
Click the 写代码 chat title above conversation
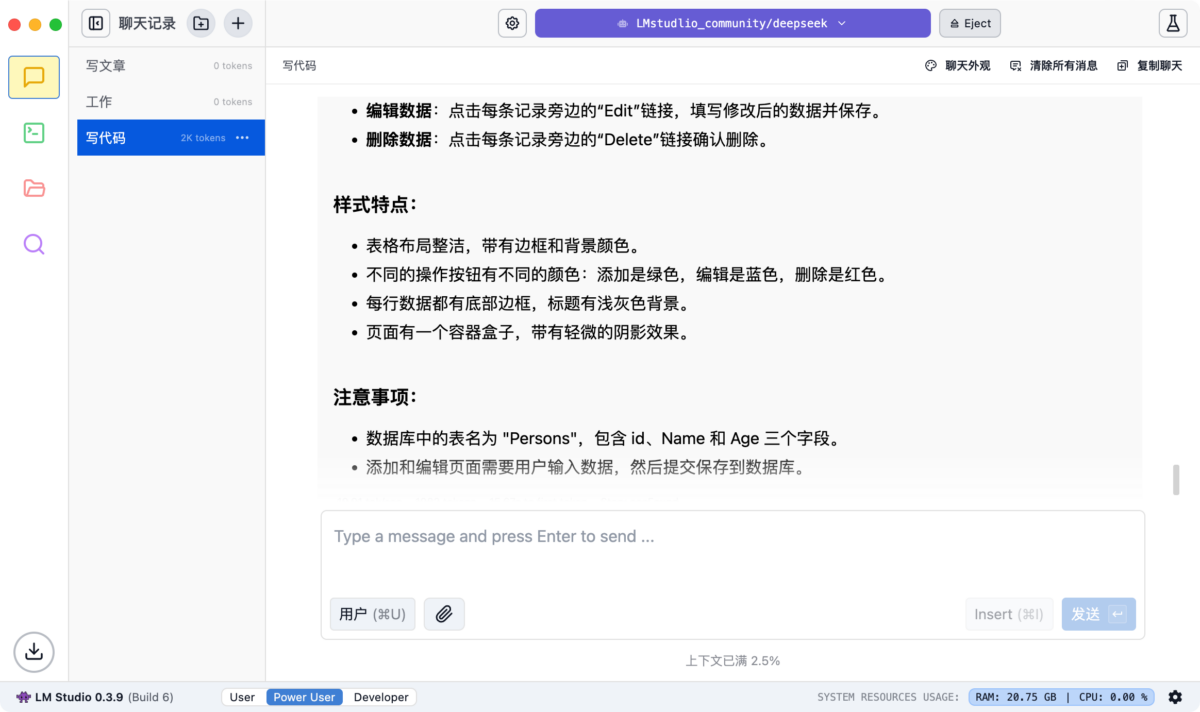point(299,65)
